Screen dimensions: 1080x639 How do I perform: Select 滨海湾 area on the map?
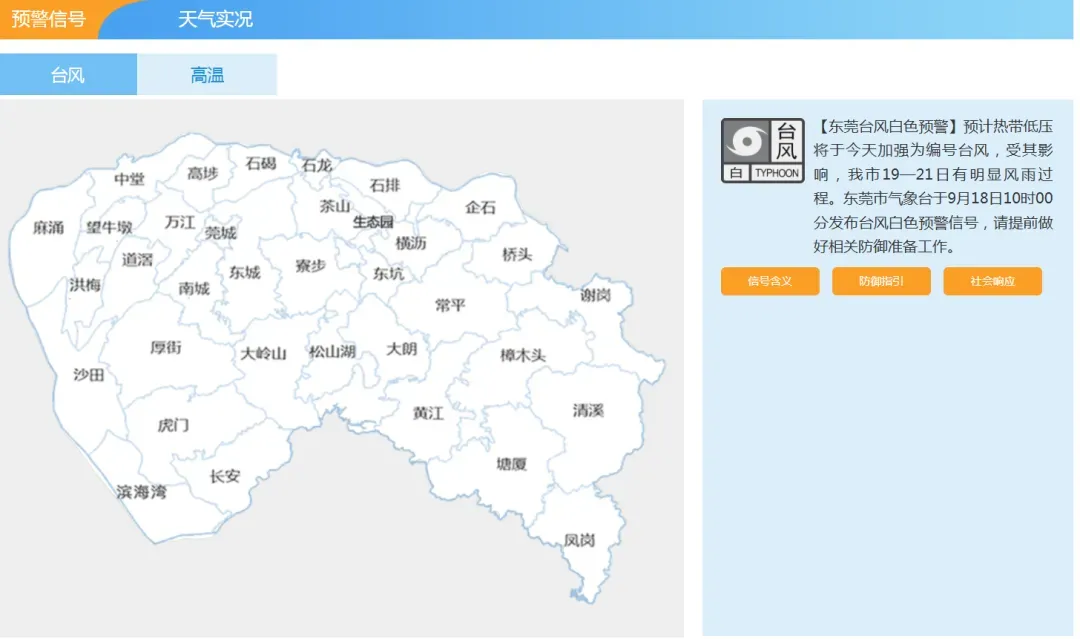click(x=141, y=492)
